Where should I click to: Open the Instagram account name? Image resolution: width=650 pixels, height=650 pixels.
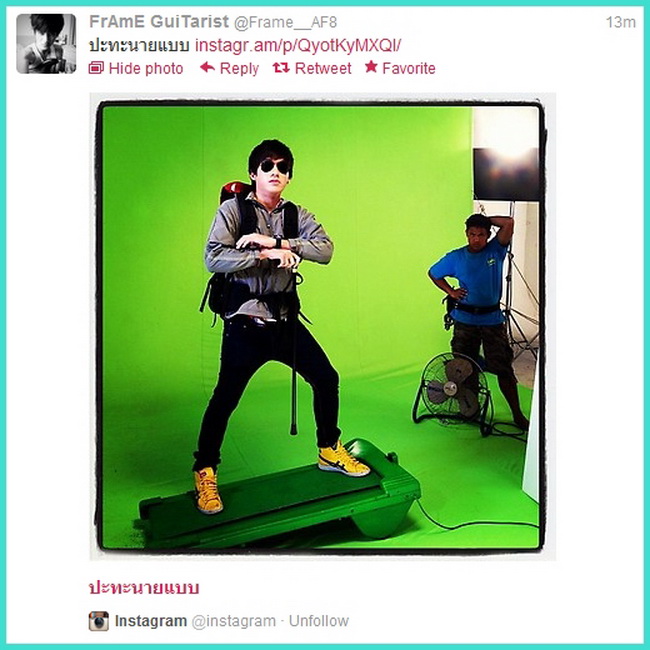tap(151, 621)
